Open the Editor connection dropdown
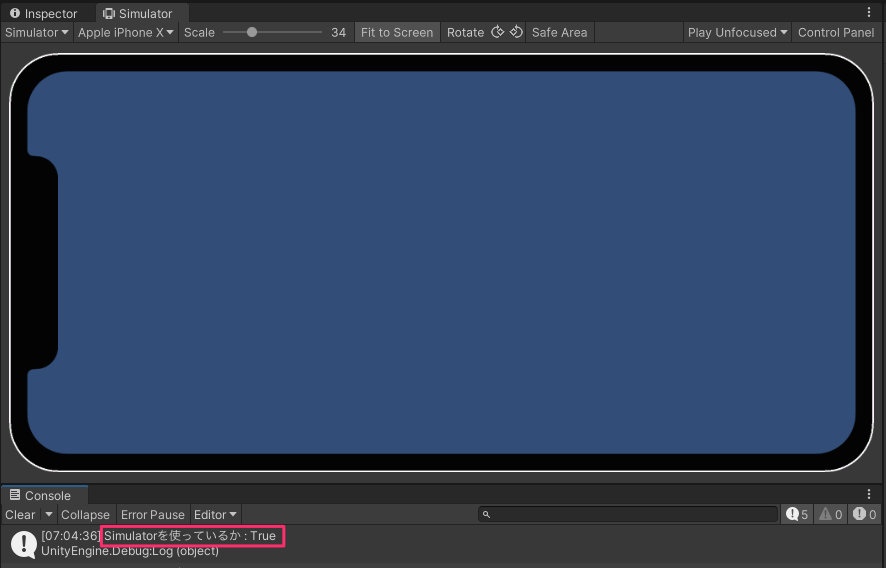 coord(215,514)
